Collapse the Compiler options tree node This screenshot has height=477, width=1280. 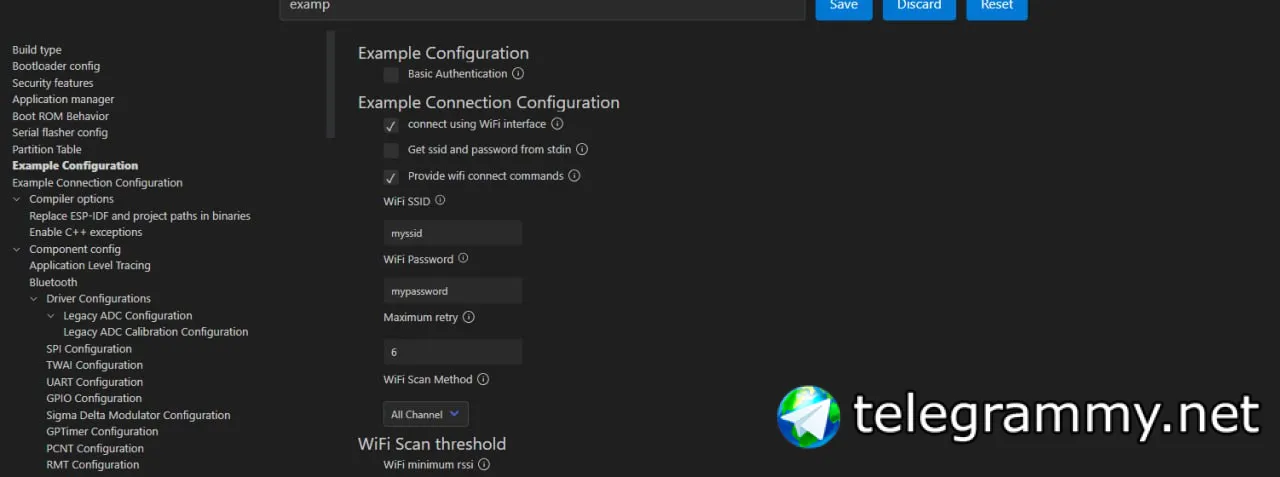[x=17, y=200]
